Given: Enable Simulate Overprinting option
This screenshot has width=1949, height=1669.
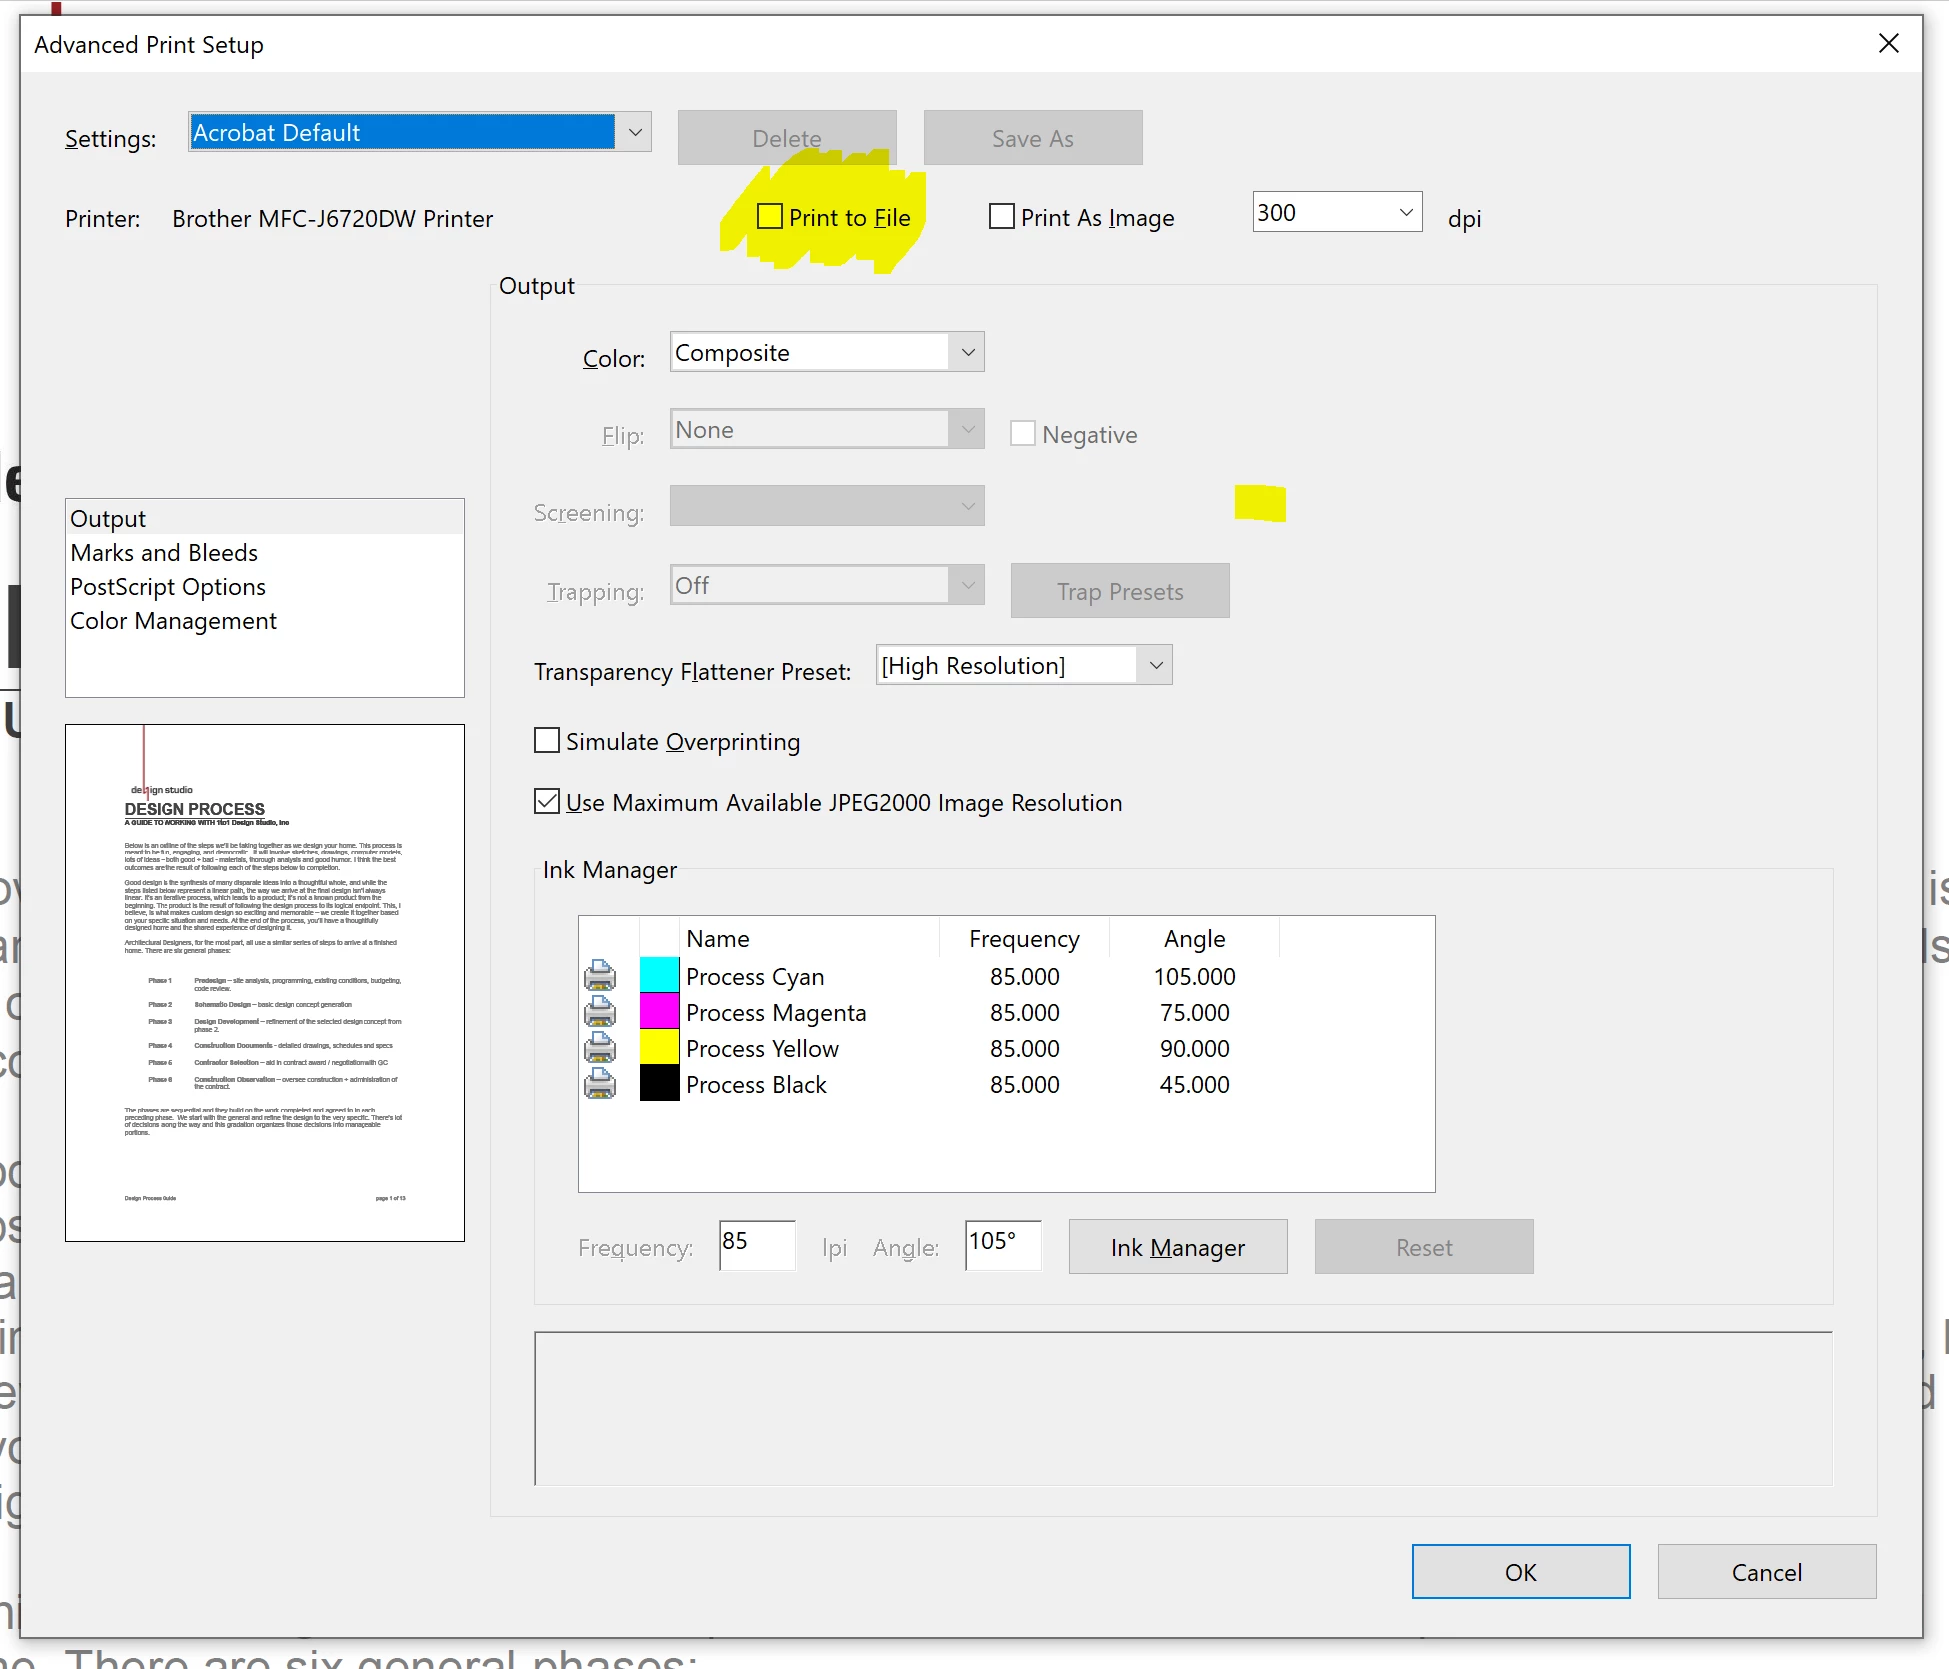Looking at the screenshot, I should (x=547, y=741).
